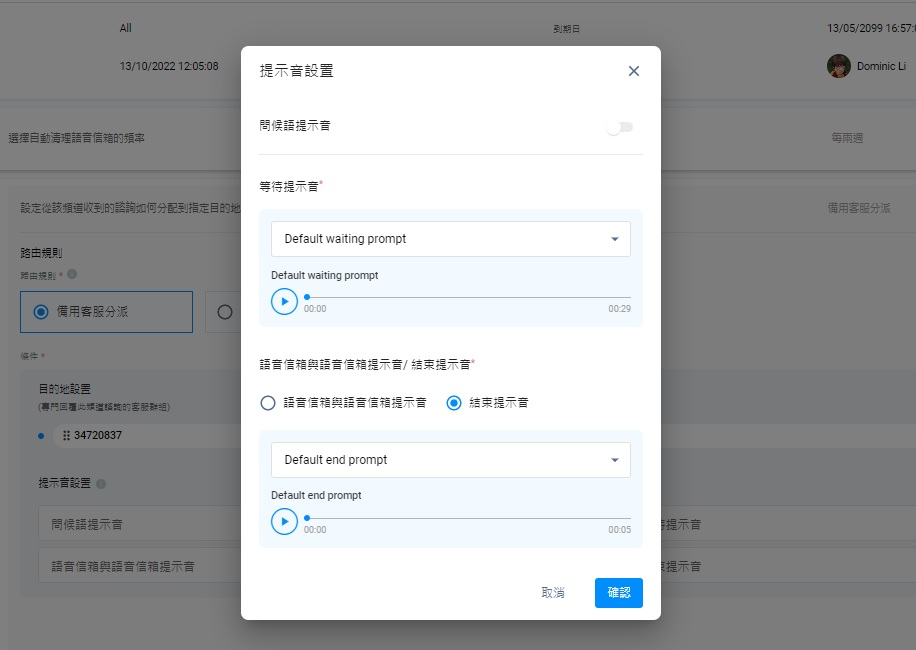Screen dimensions: 916x650
Task: Click the 到期日 column header
Action: (x=567, y=28)
